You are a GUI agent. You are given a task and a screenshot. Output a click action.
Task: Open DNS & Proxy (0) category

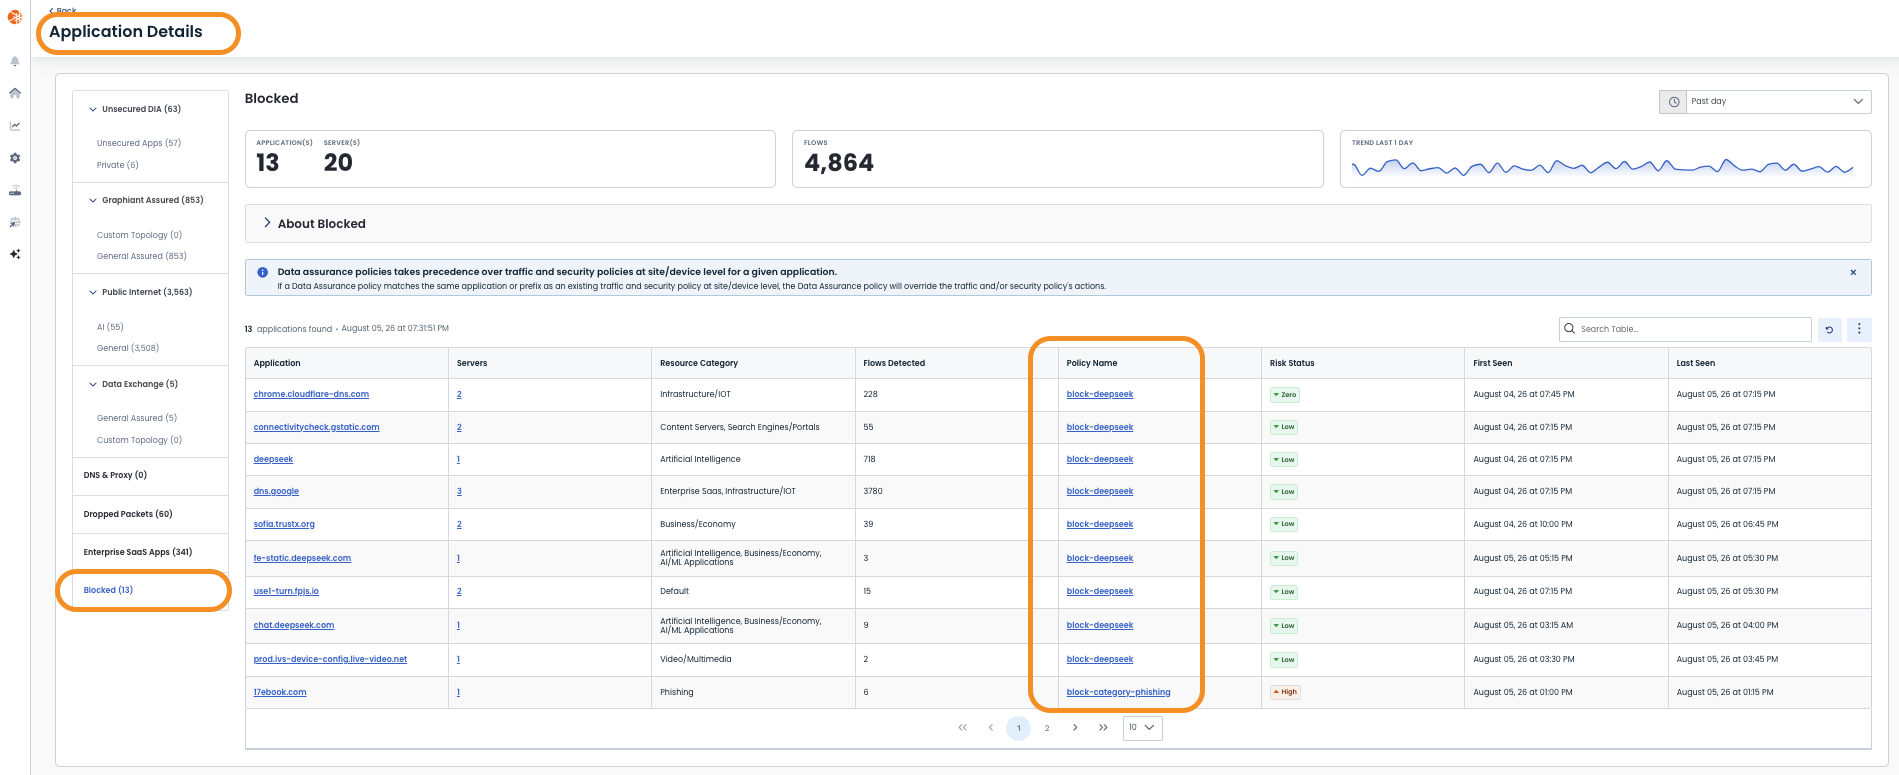[115, 475]
